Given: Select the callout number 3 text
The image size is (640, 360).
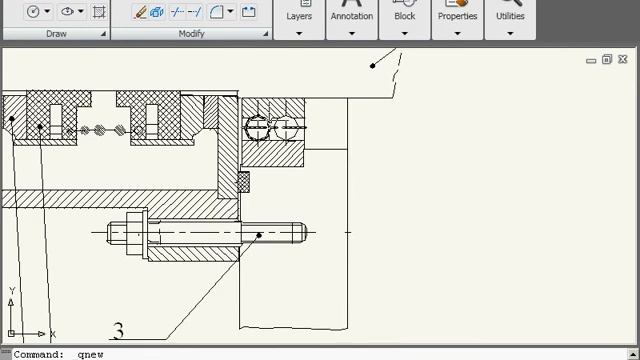Looking at the screenshot, I should click(x=118, y=331).
